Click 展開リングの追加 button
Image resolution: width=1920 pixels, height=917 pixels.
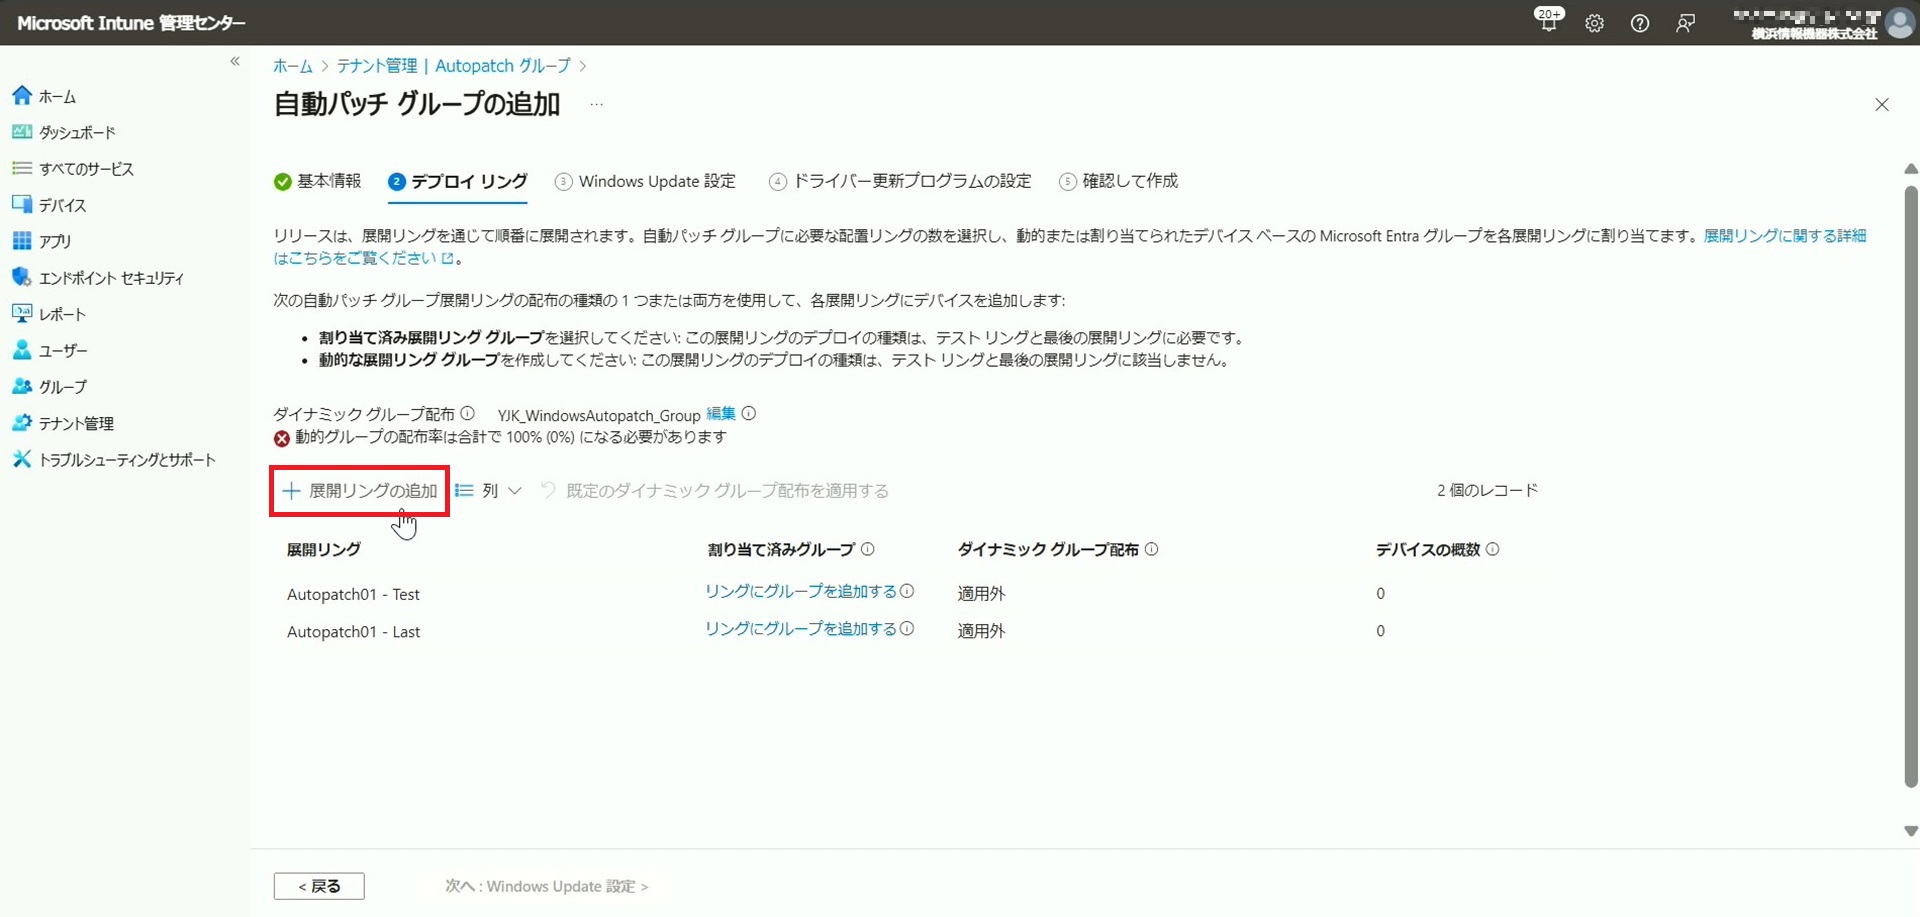click(360, 491)
